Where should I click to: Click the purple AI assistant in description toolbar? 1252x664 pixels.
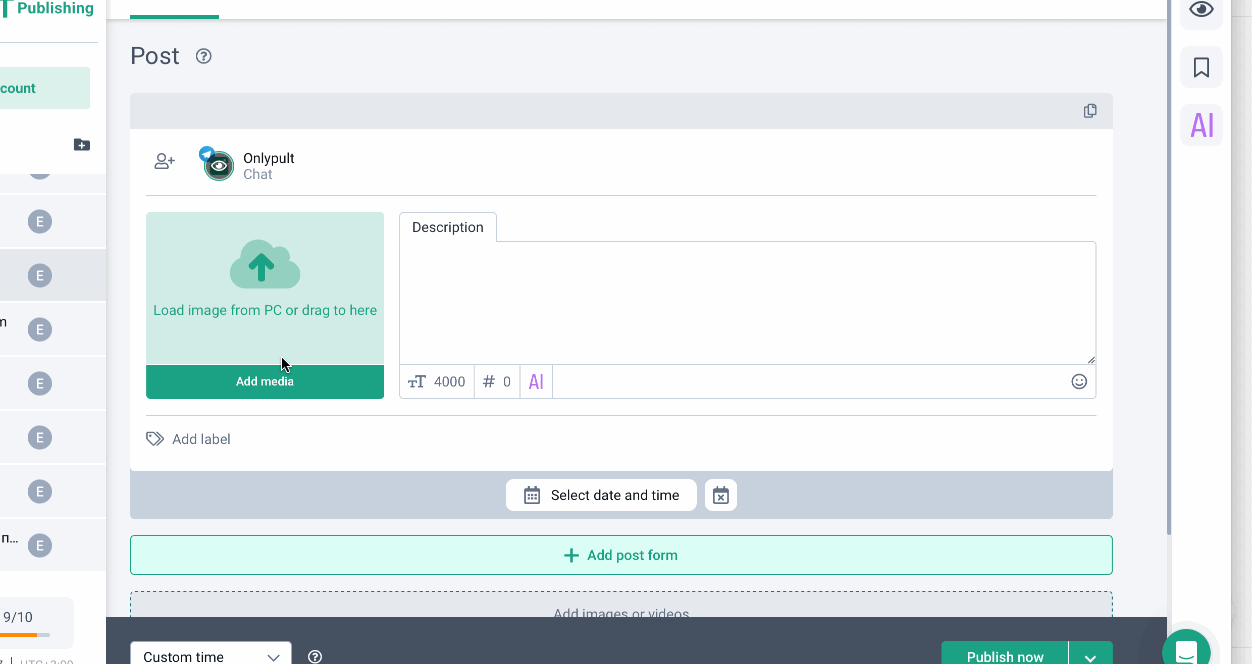(536, 381)
